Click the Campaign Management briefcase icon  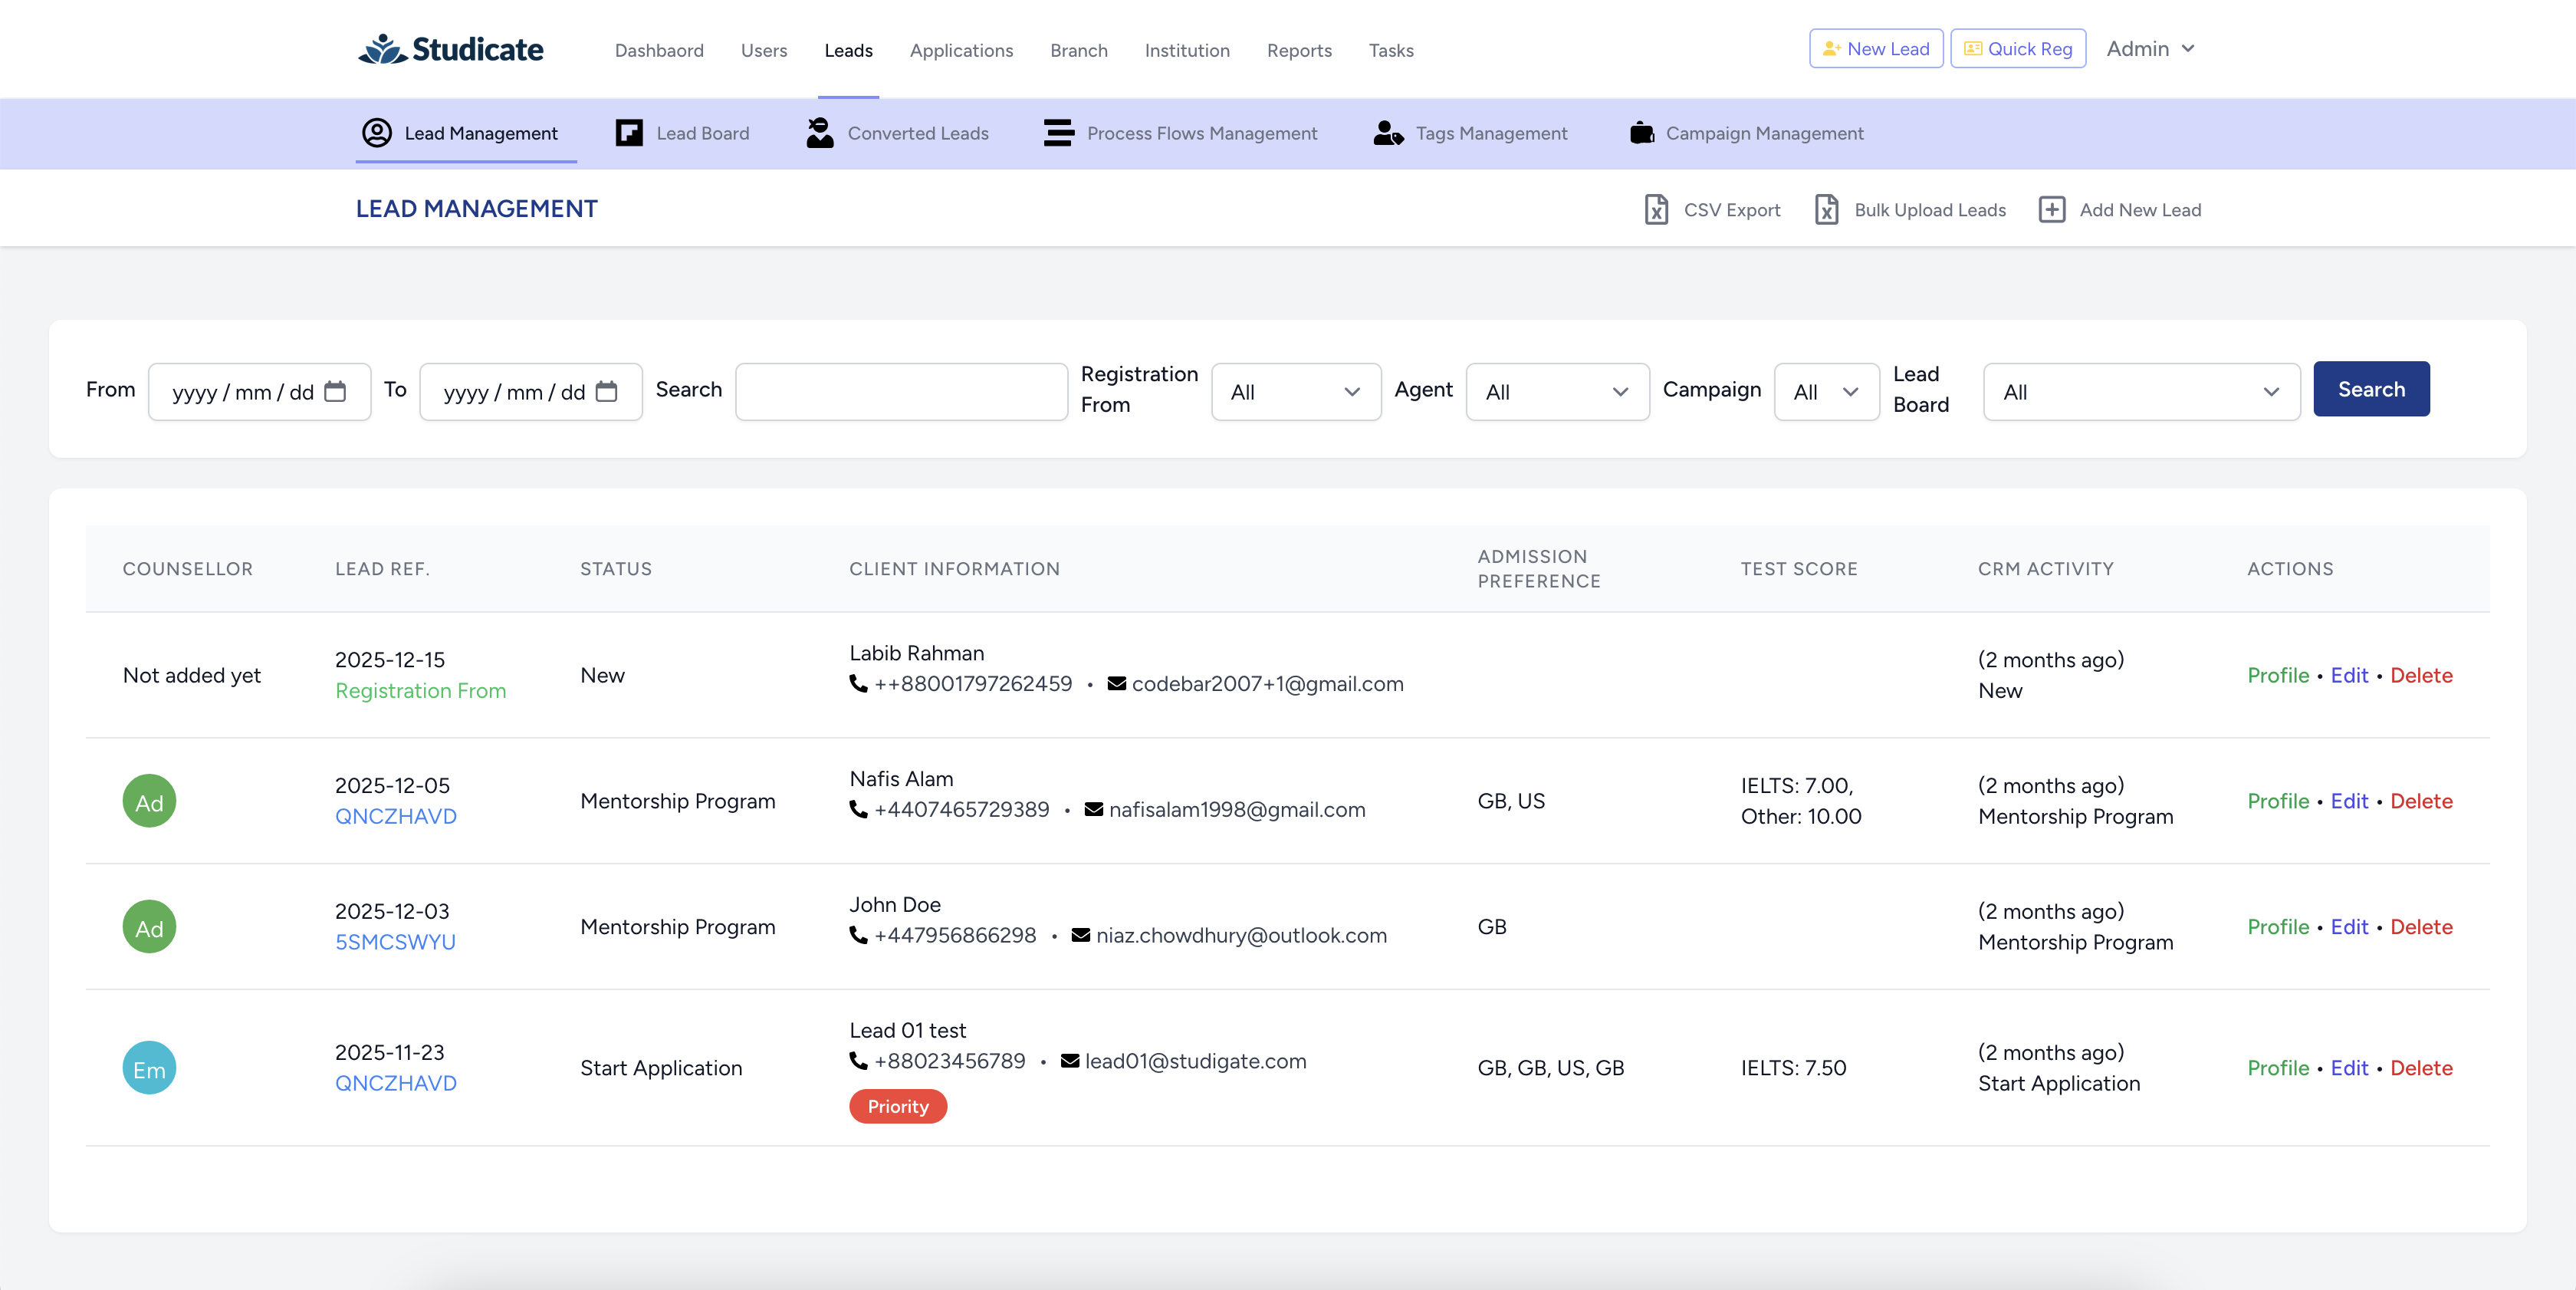[1641, 133]
